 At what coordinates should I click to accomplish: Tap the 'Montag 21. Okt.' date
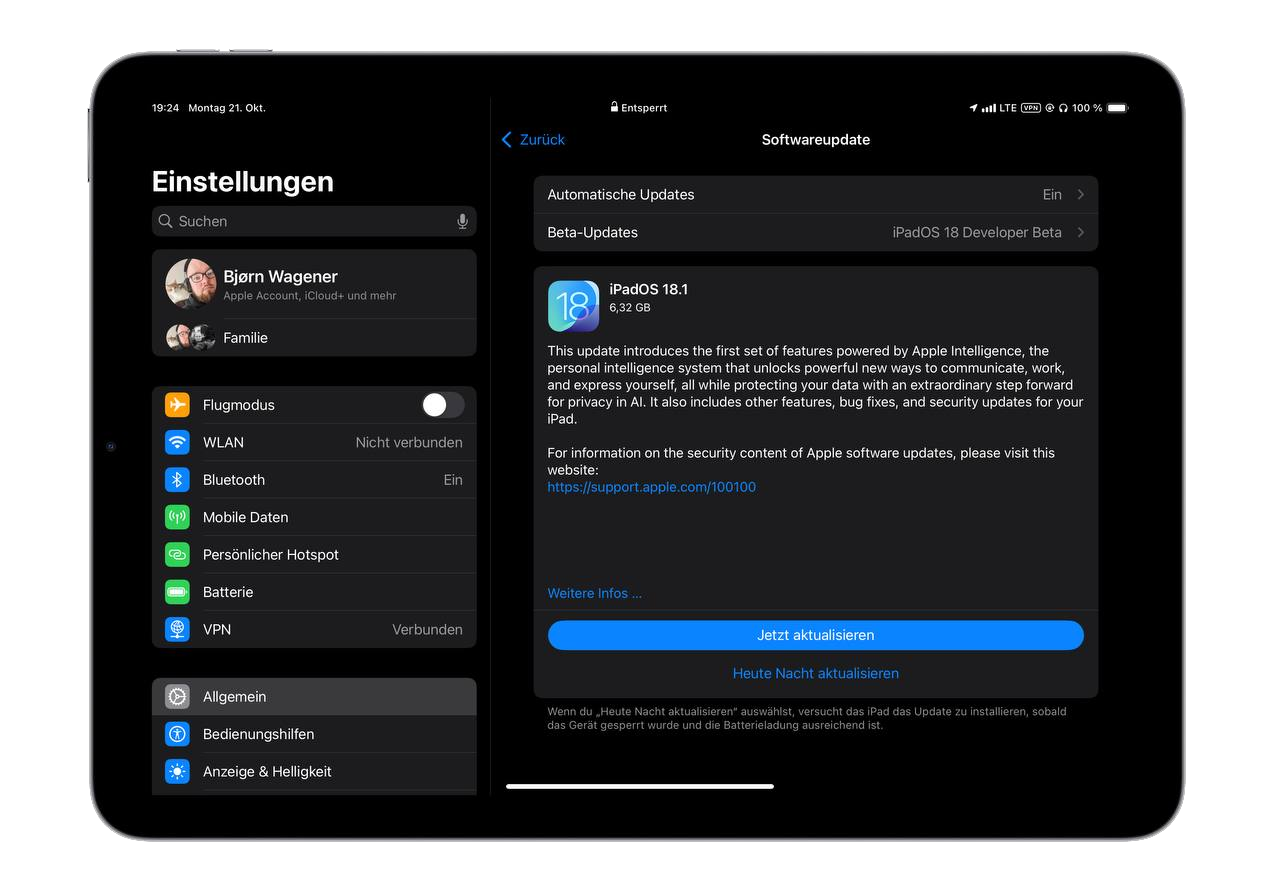pyautogui.click(x=227, y=108)
